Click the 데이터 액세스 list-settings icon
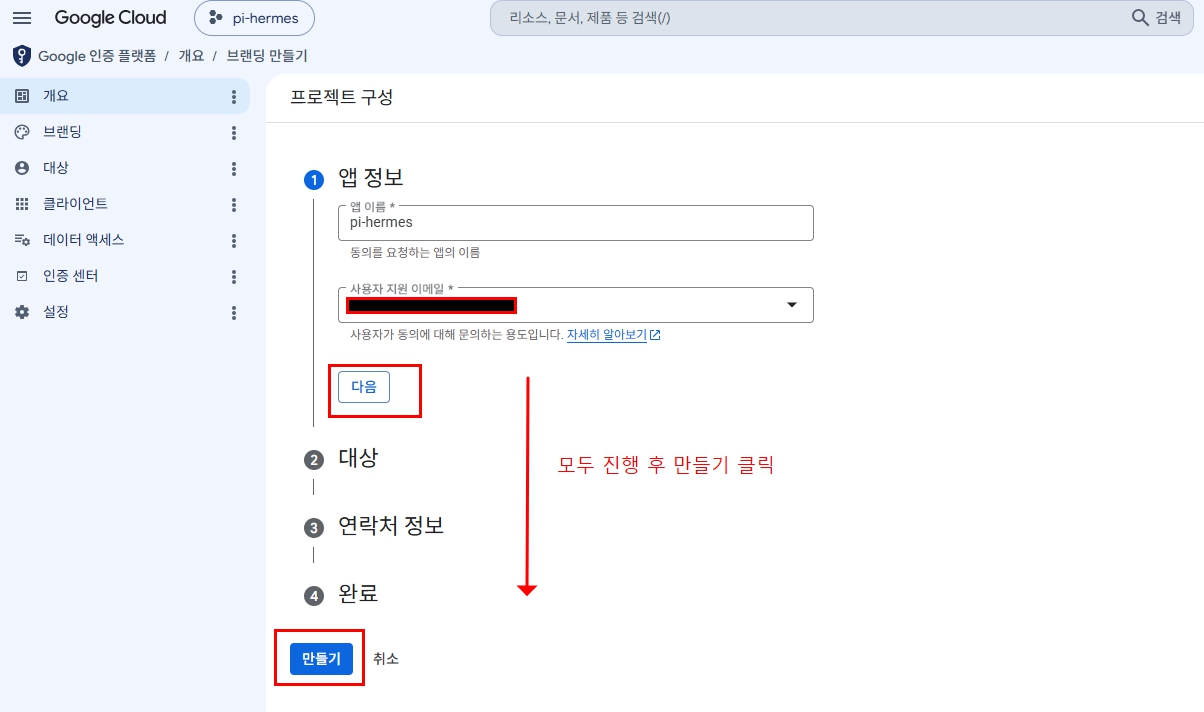 click(22, 240)
